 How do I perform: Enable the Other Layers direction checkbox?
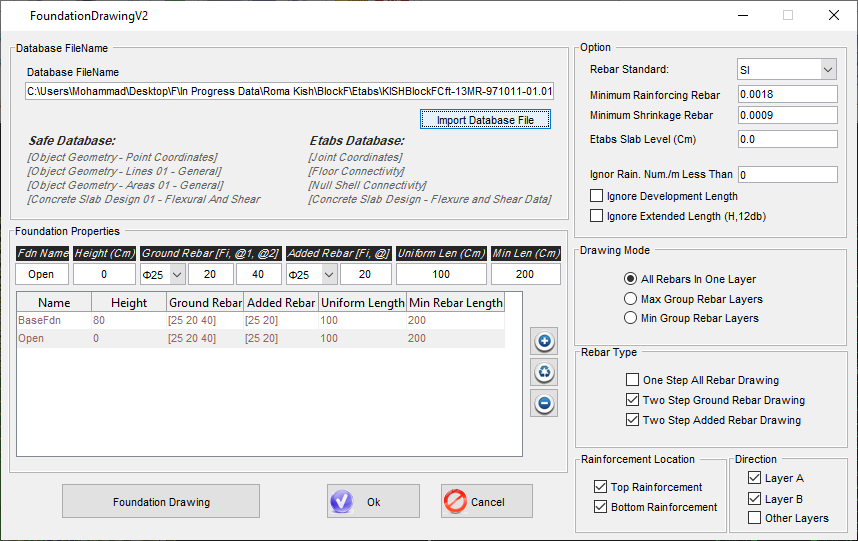point(754,518)
